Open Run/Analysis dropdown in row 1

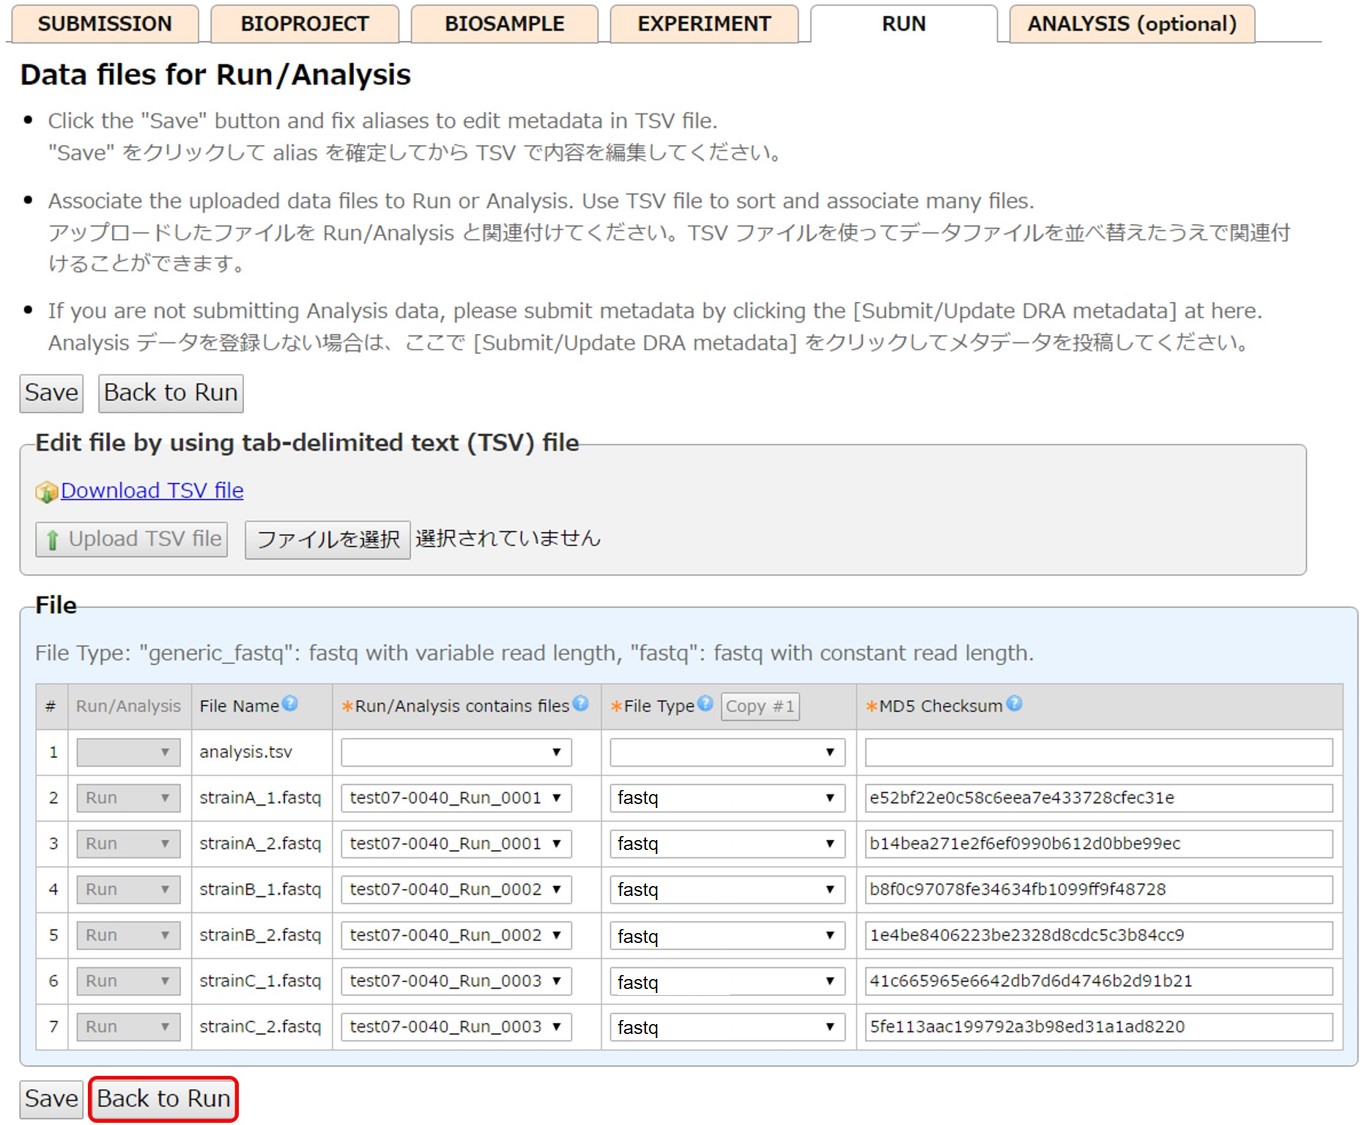(128, 752)
